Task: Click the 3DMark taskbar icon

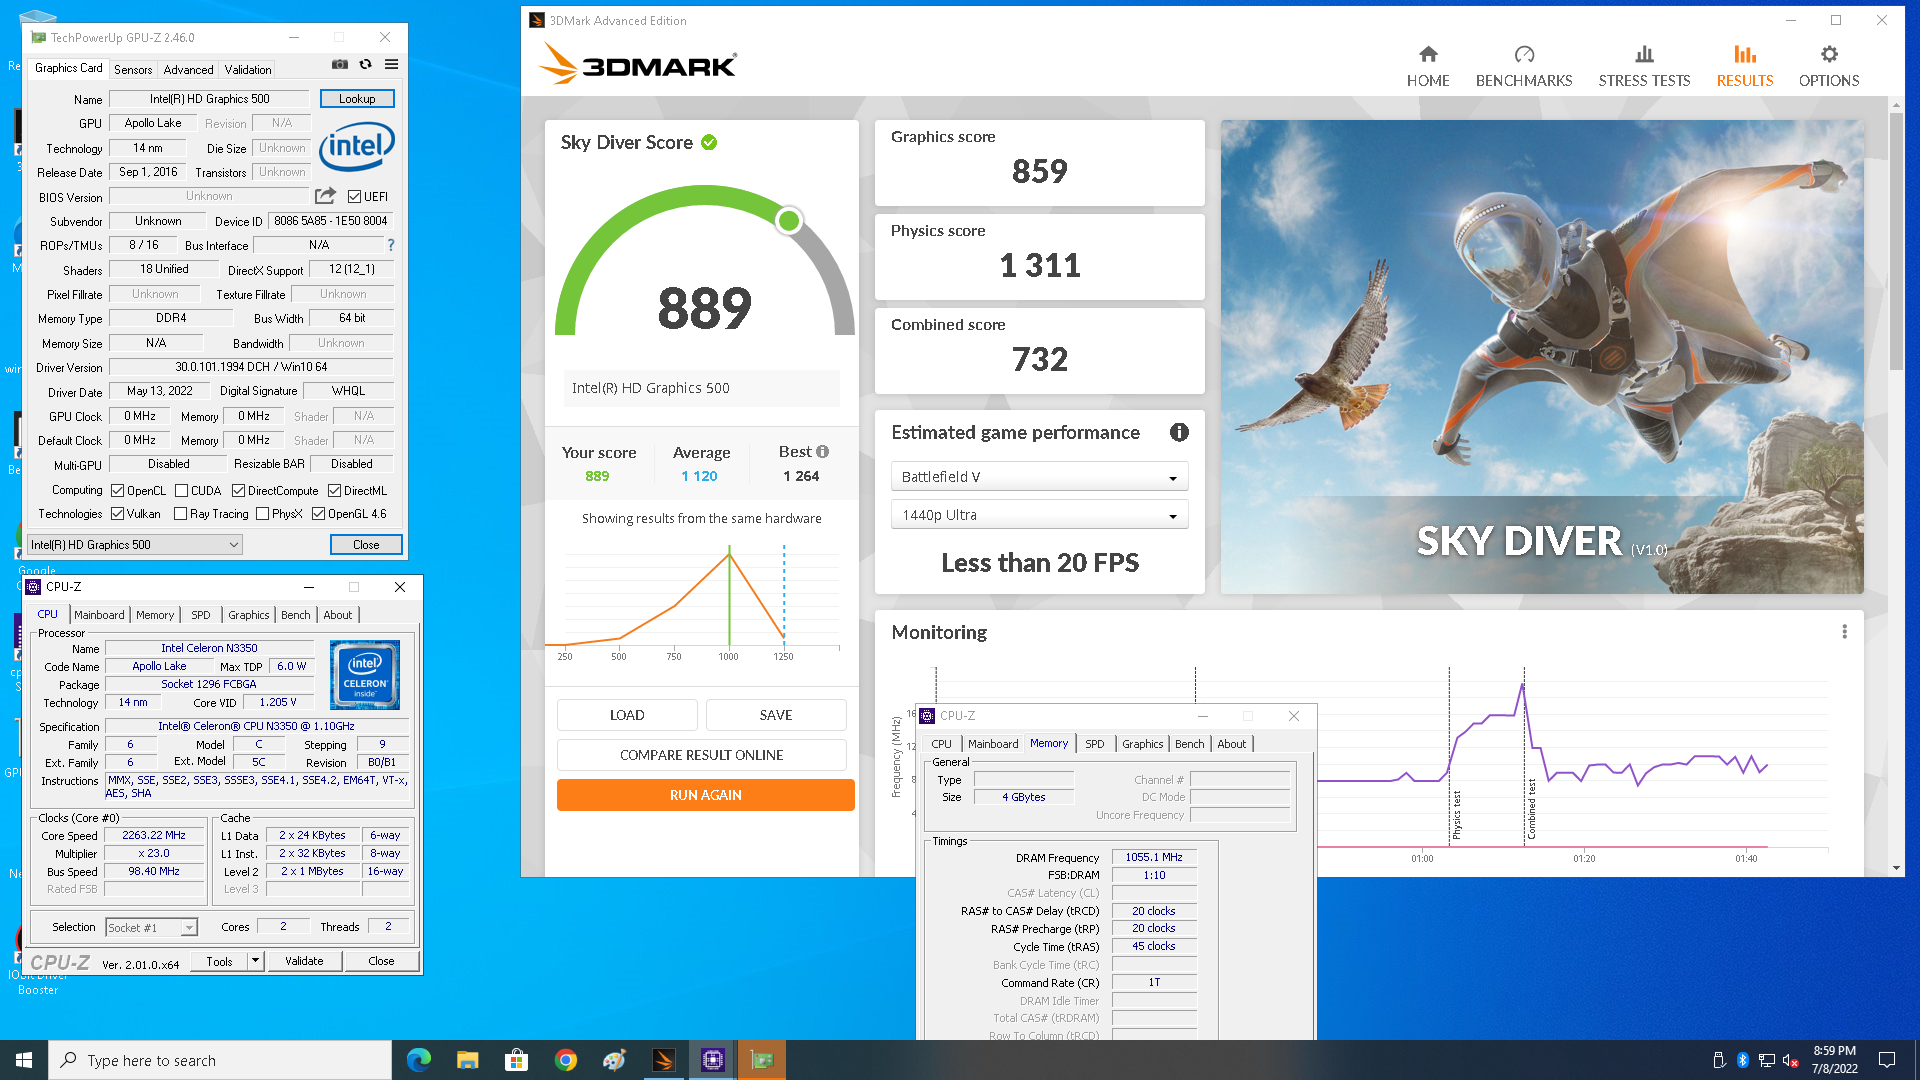Action: point(664,1060)
